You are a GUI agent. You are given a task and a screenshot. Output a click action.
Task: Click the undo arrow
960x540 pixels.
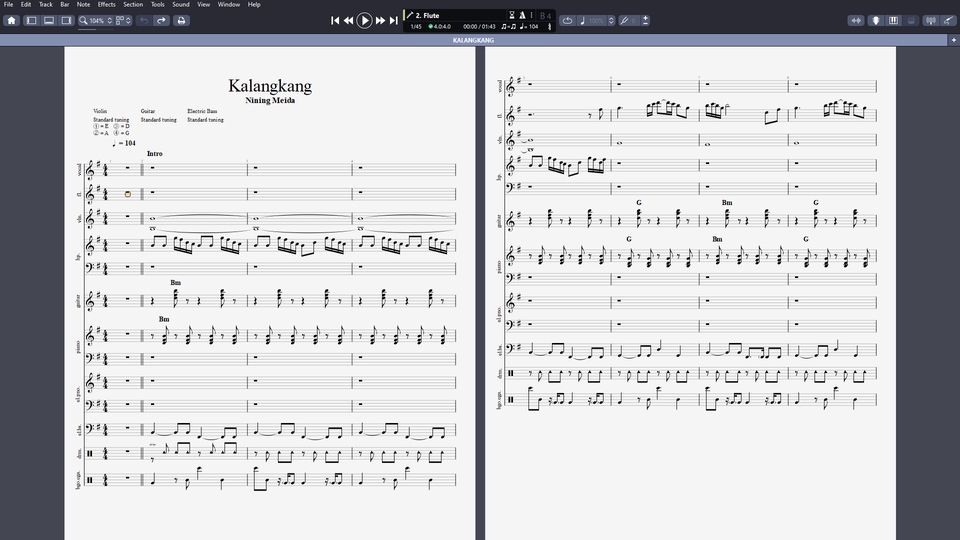tap(144, 20)
